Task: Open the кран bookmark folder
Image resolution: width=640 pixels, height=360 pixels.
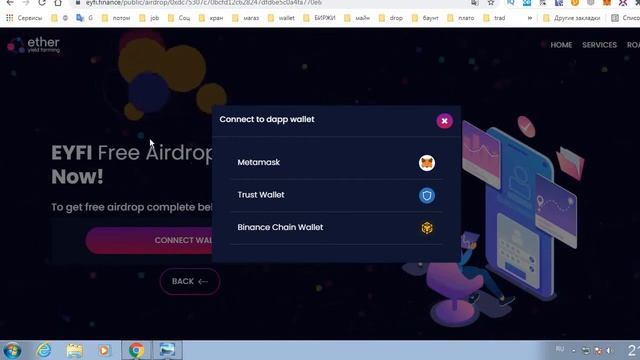Action: click(211, 18)
